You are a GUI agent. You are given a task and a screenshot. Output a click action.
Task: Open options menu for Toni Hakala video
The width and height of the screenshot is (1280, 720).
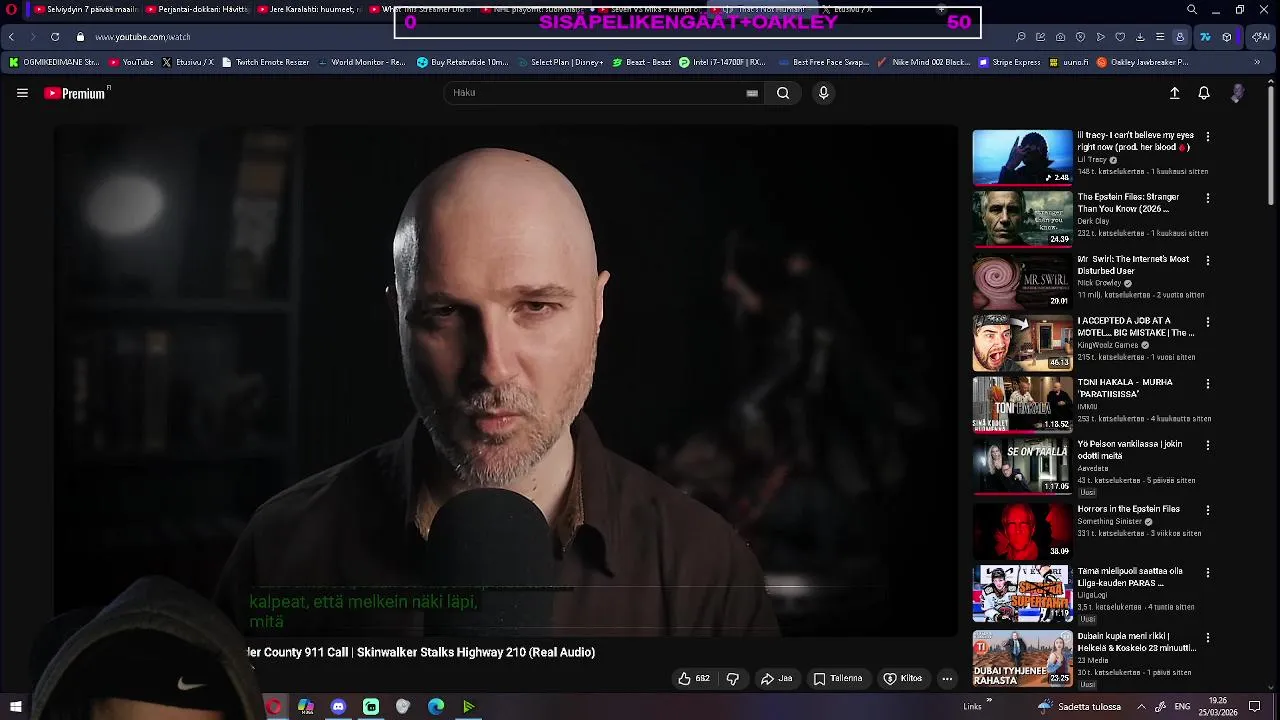click(x=1208, y=383)
